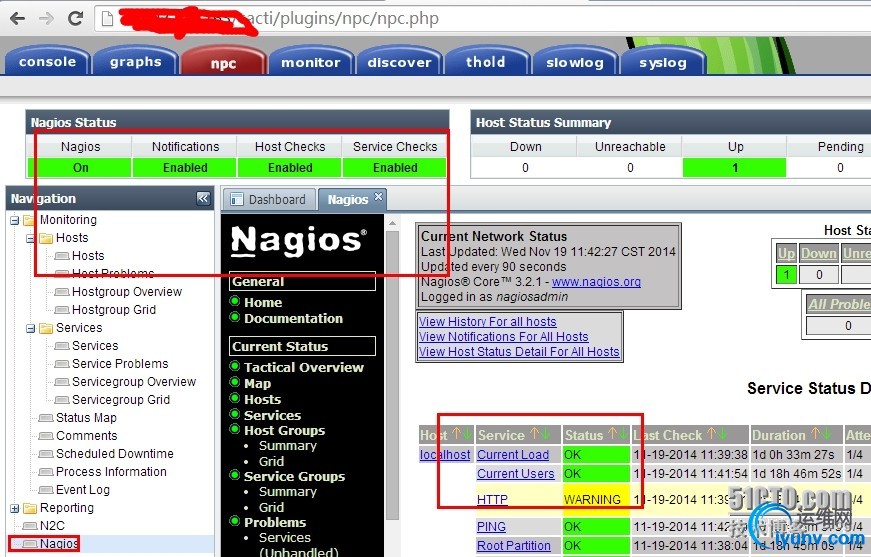The width and height of the screenshot is (871, 557).
Task: Close the Nagios panel tab
Action: tap(378, 196)
